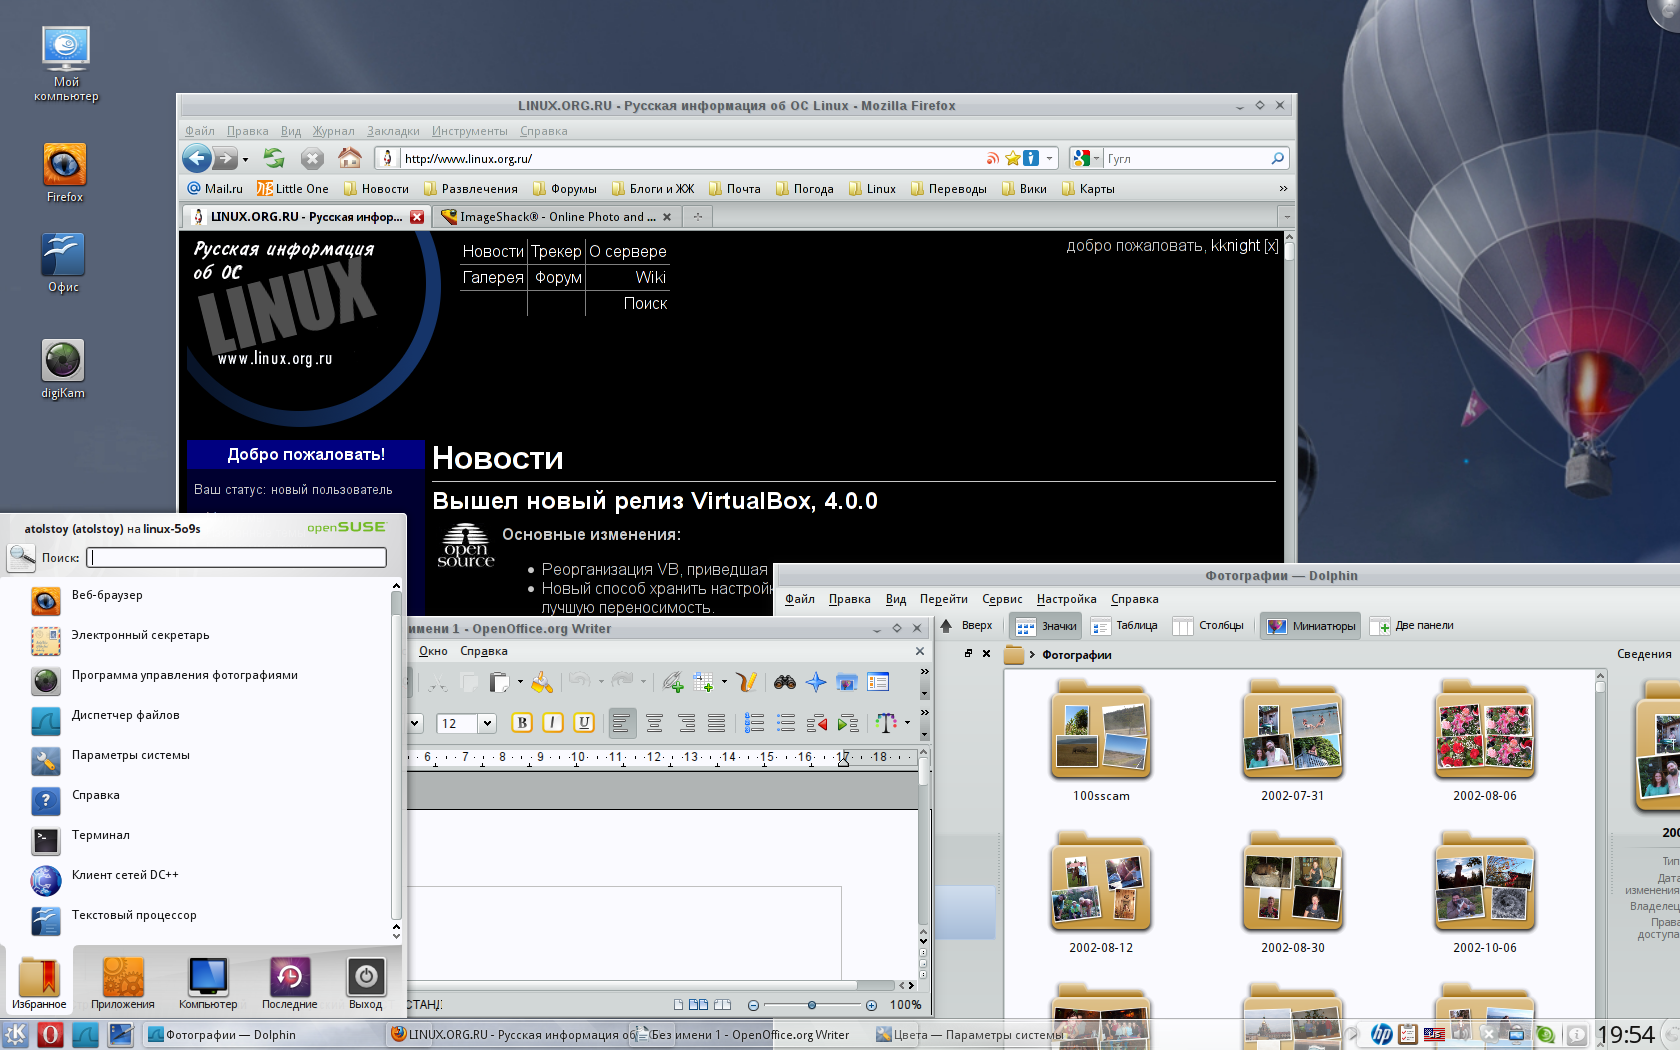Open the Инструменты menu in Firefox
The image size is (1680, 1050).
pos(469,131)
